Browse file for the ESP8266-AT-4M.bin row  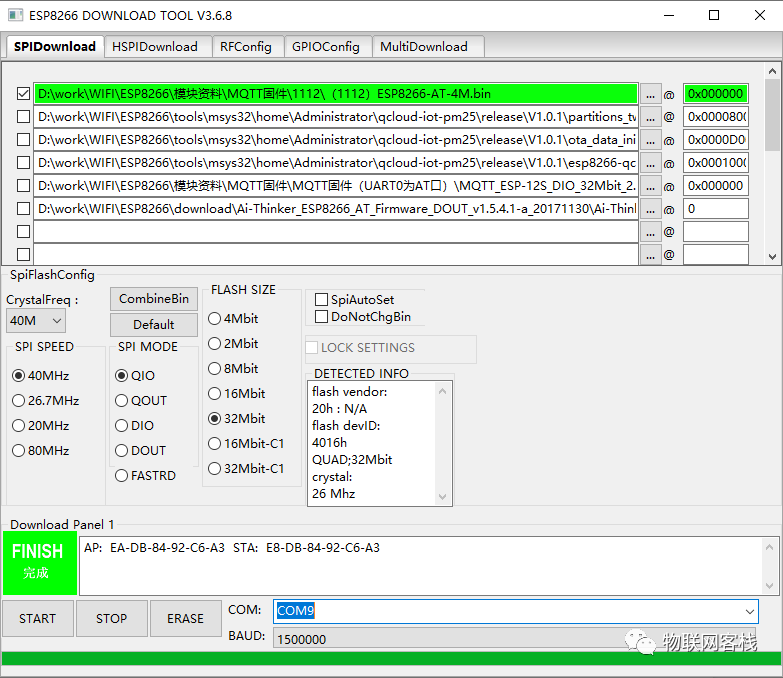click(650, 94)
